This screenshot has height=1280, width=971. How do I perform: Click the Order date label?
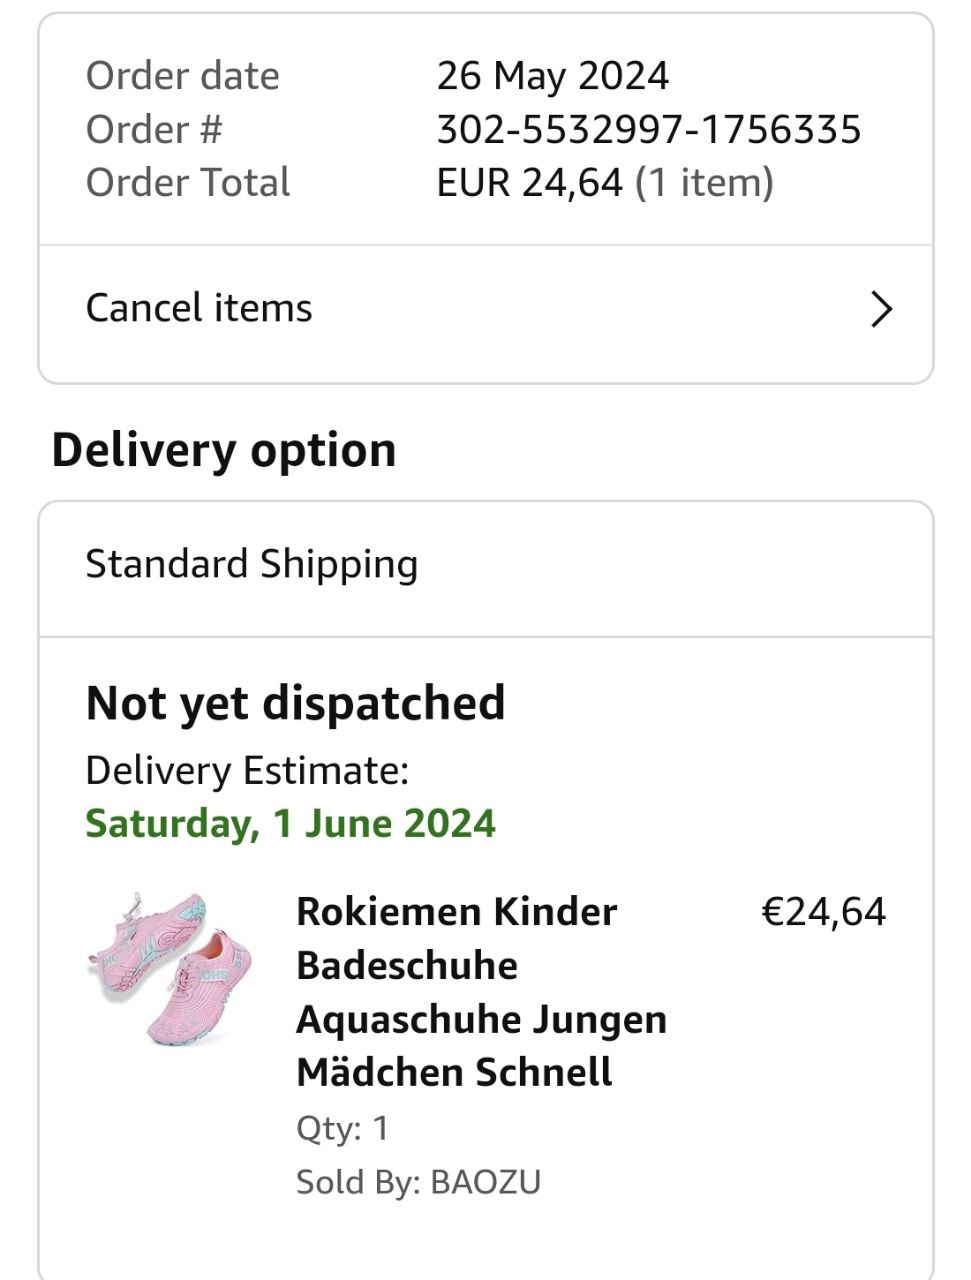[x=182, y=76]
